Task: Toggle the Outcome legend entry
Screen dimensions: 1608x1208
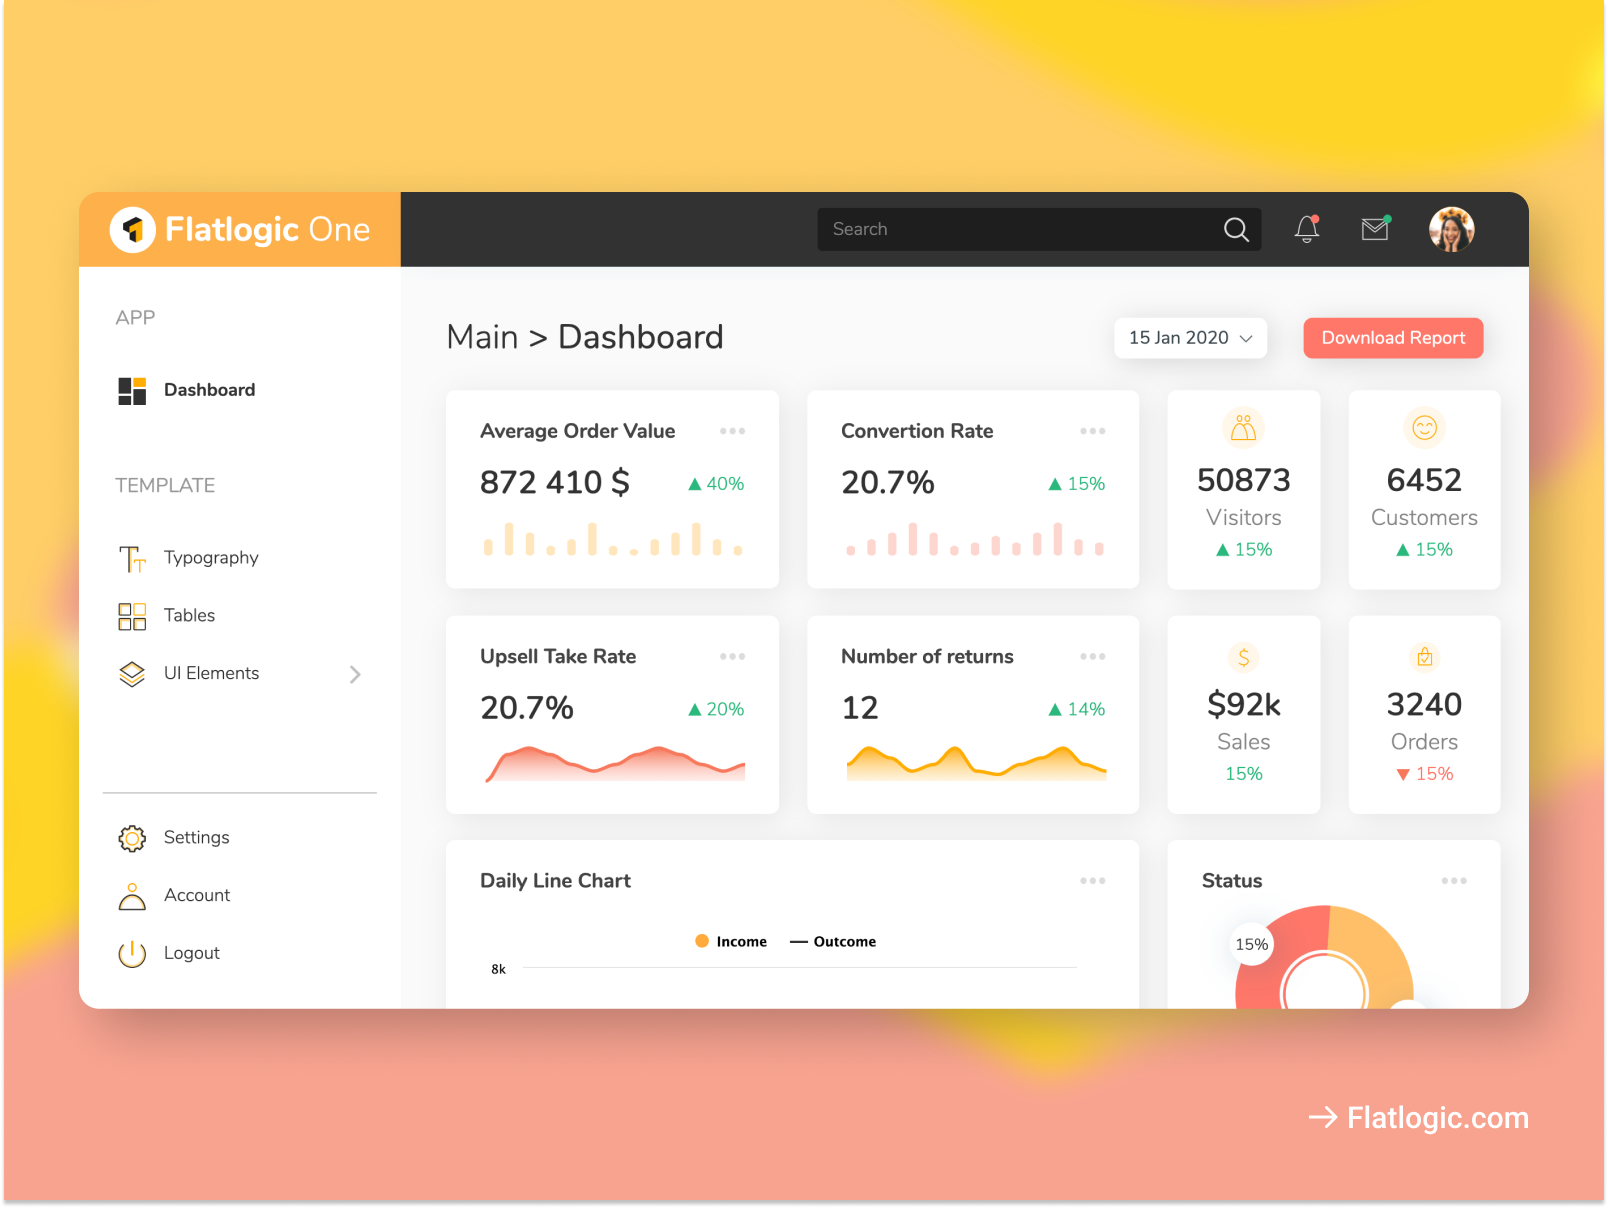Action: coord(833,942)
